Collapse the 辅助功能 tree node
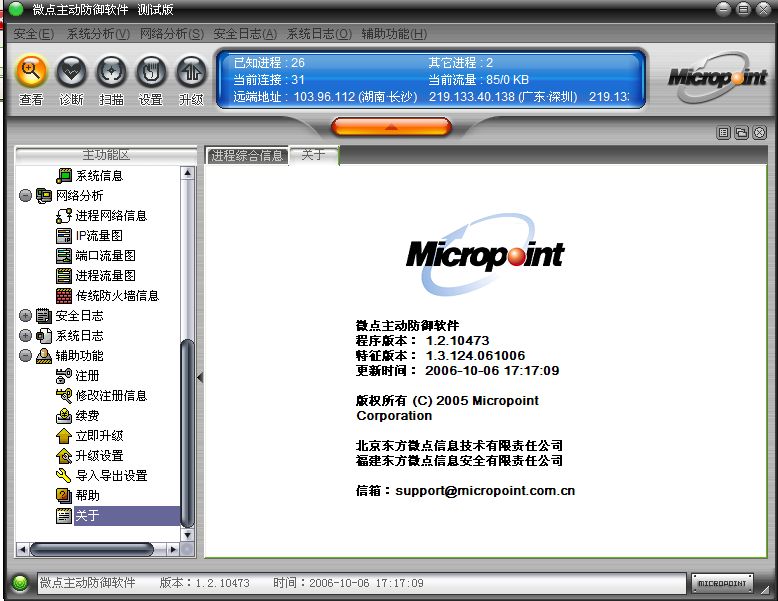 click(x=25, y=355)
